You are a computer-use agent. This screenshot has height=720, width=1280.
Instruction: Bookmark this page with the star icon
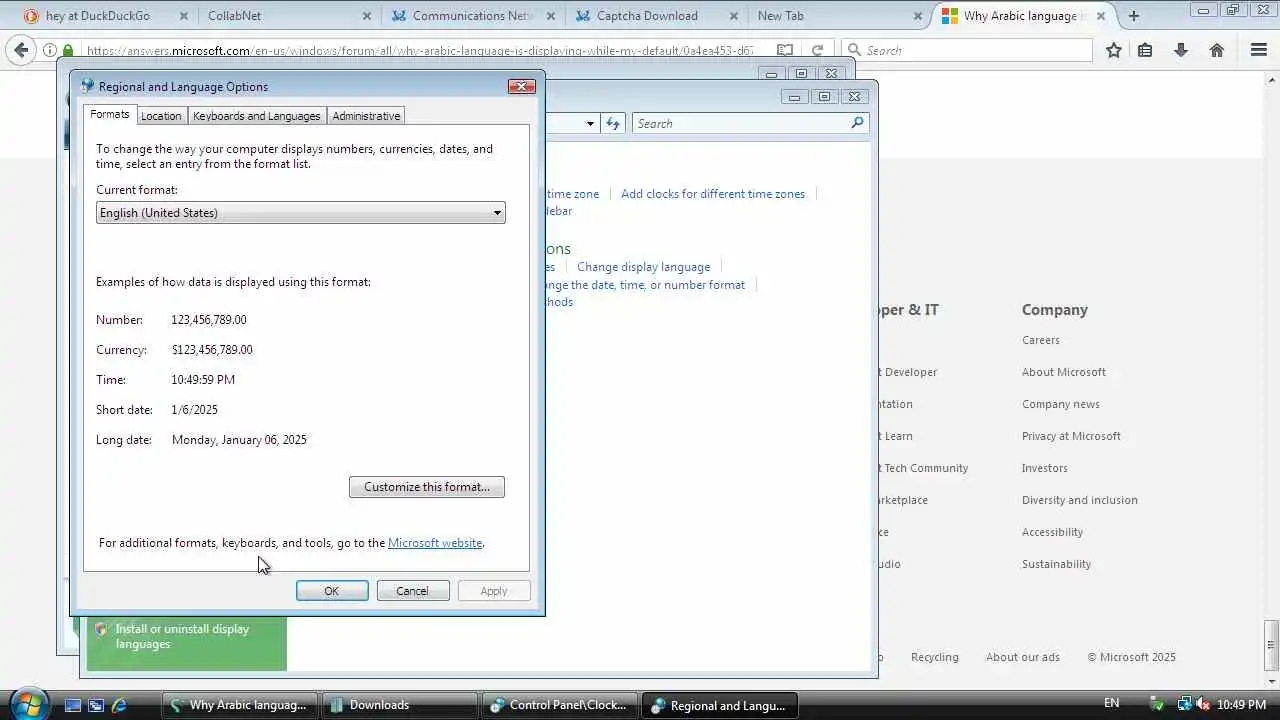[x=1114, y=50]
